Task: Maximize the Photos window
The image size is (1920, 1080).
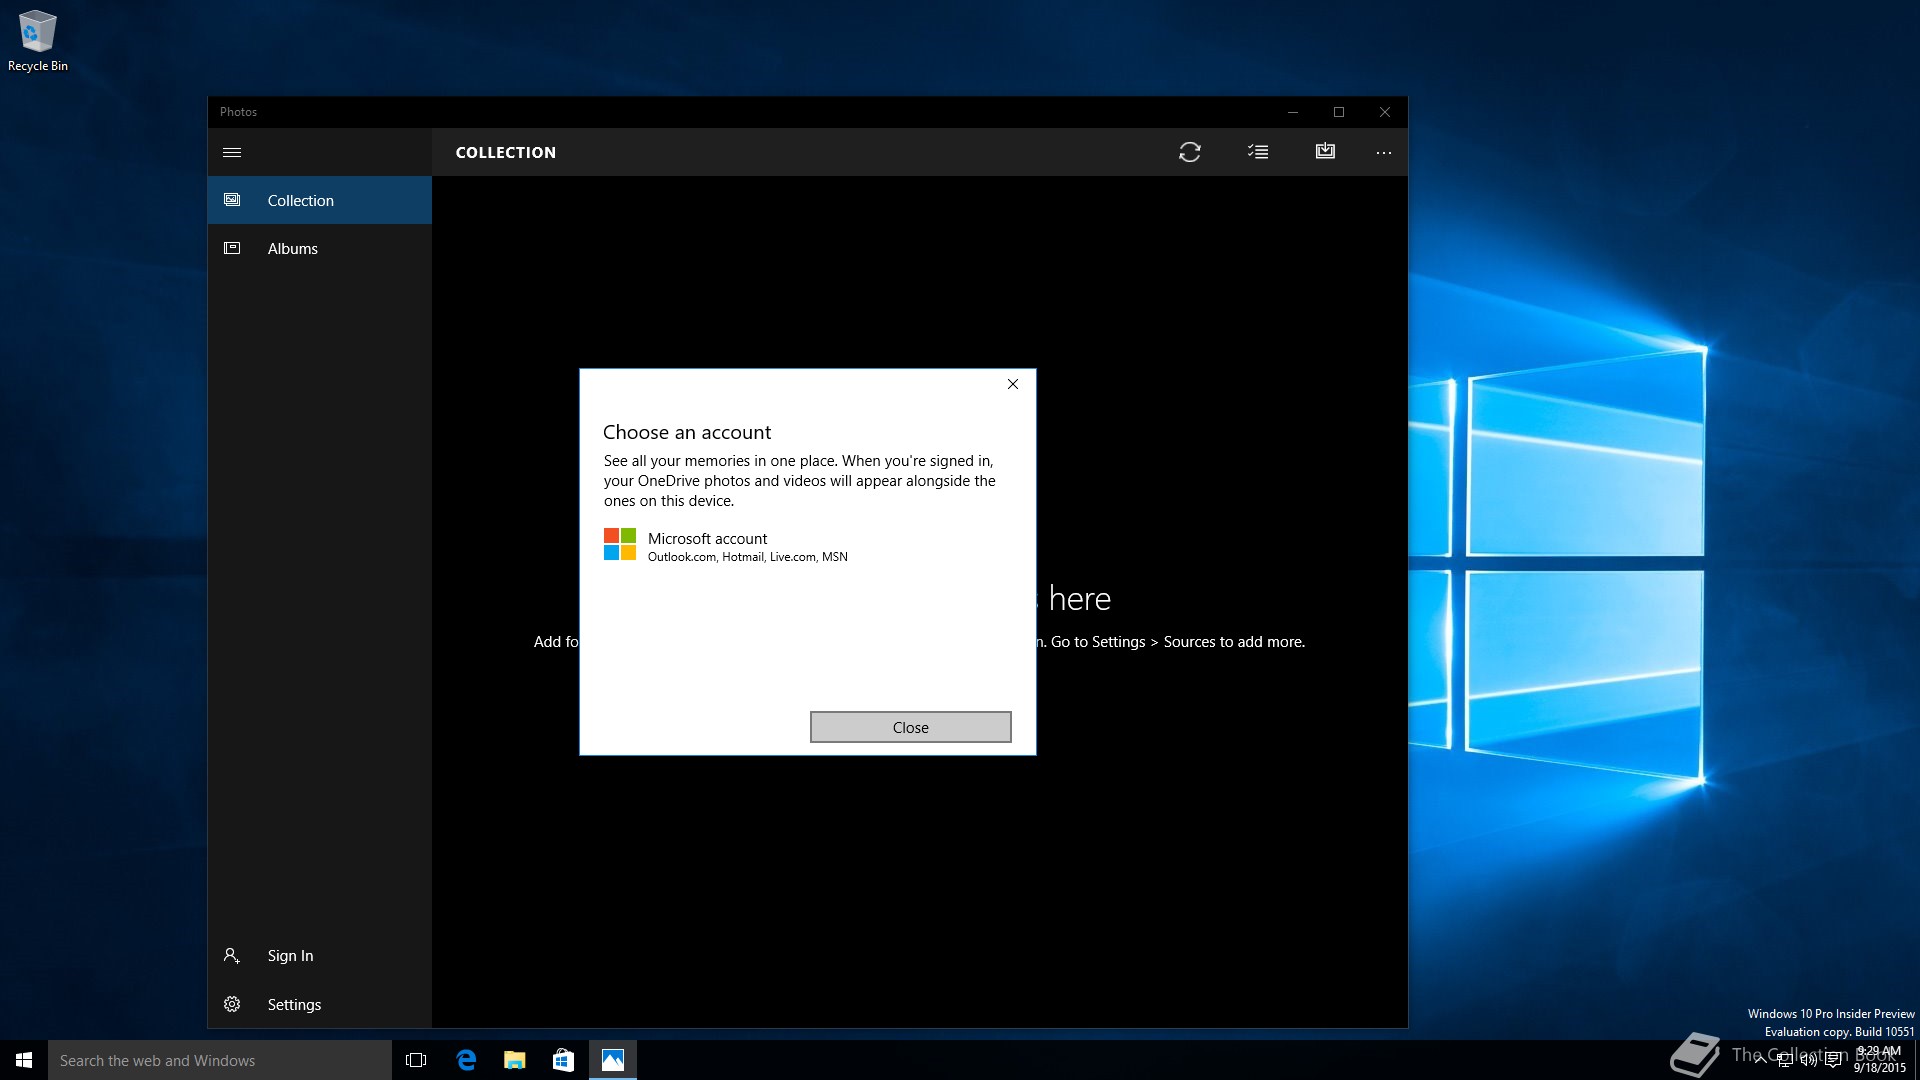Action: pyautogui.click(x=1339, y=112)
